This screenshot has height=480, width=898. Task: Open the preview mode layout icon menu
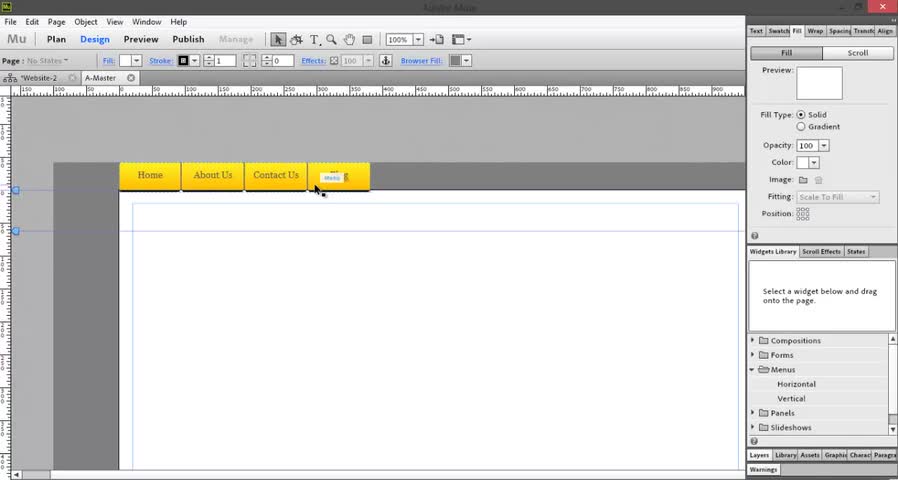(x=462, y=40)
